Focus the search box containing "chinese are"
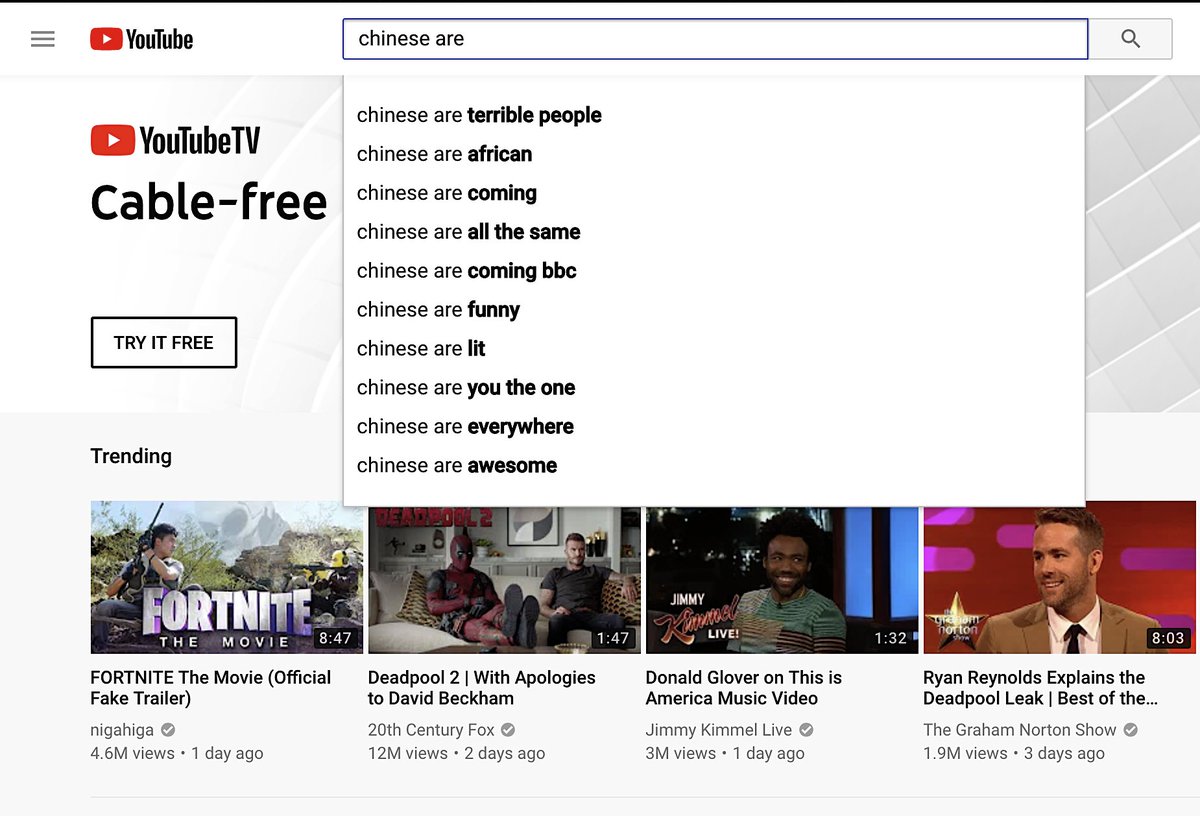 click(x=715, y=39)
